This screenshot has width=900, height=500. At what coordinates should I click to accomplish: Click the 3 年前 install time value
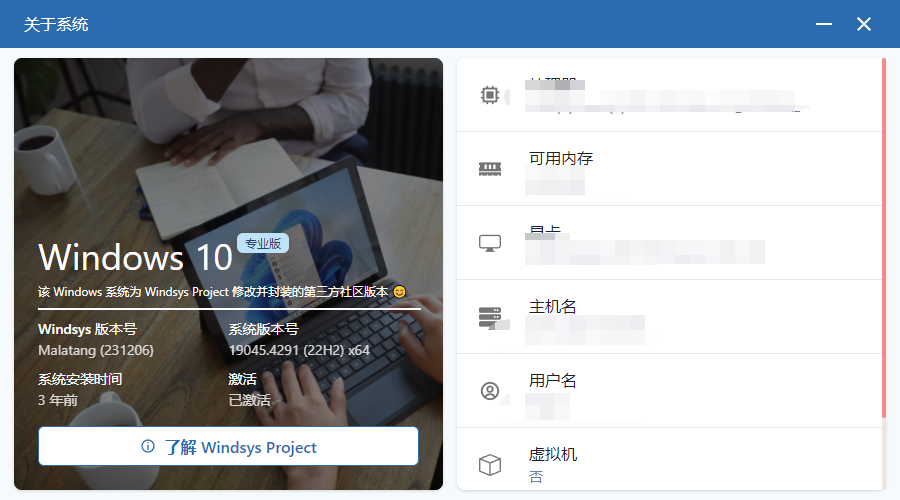[58, 400]
